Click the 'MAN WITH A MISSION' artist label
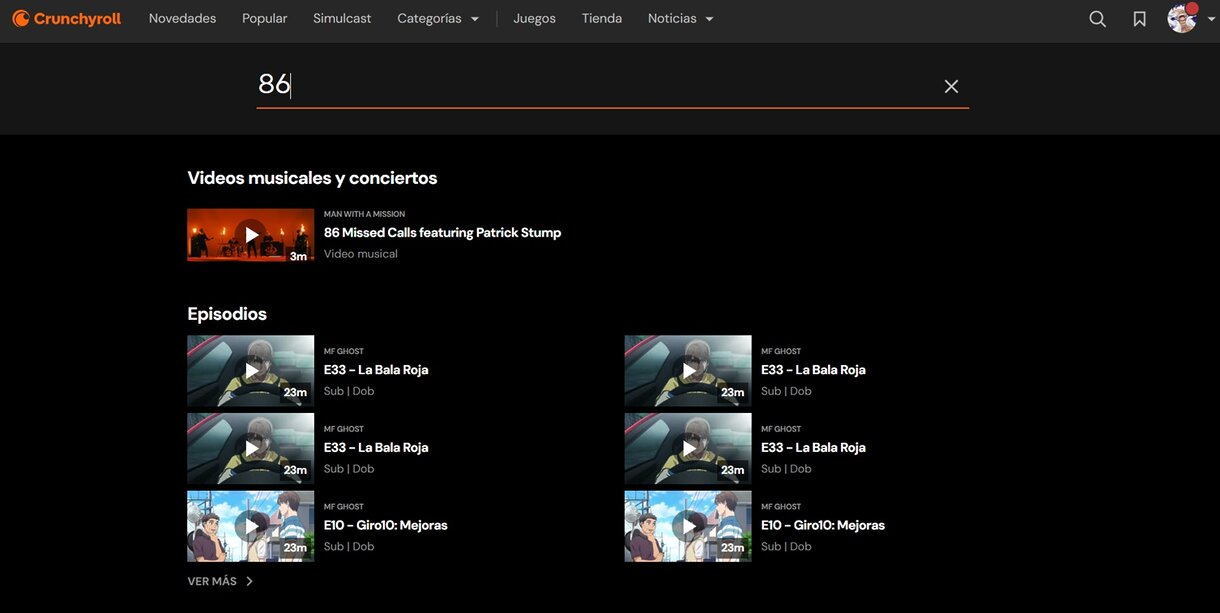 click(364, 214)
